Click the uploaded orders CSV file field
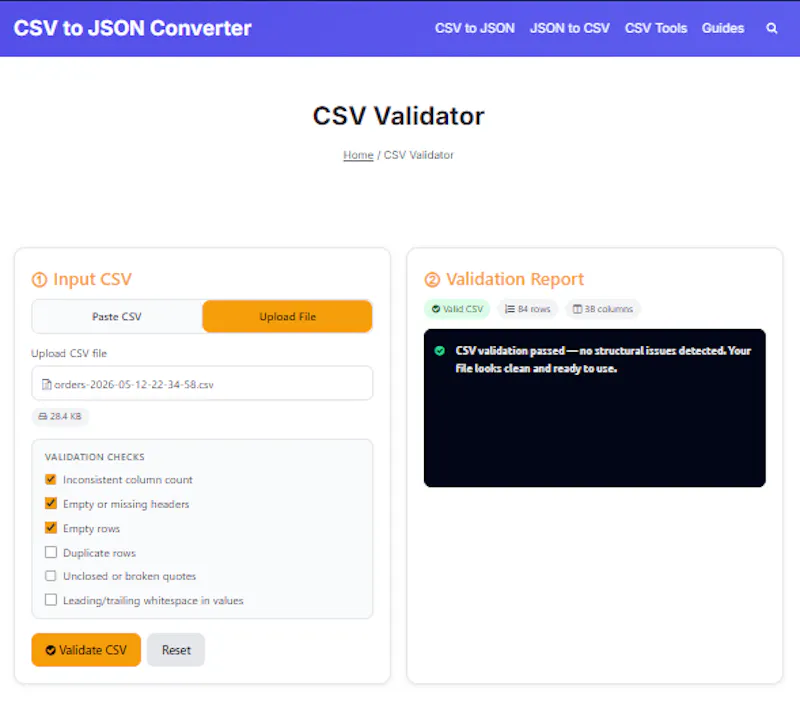 click(x=202, y=383)
